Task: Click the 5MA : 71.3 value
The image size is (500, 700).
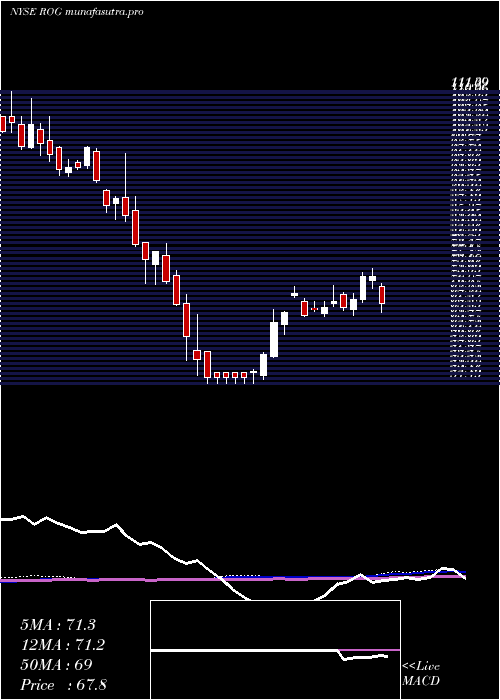Action: (58, 625)
